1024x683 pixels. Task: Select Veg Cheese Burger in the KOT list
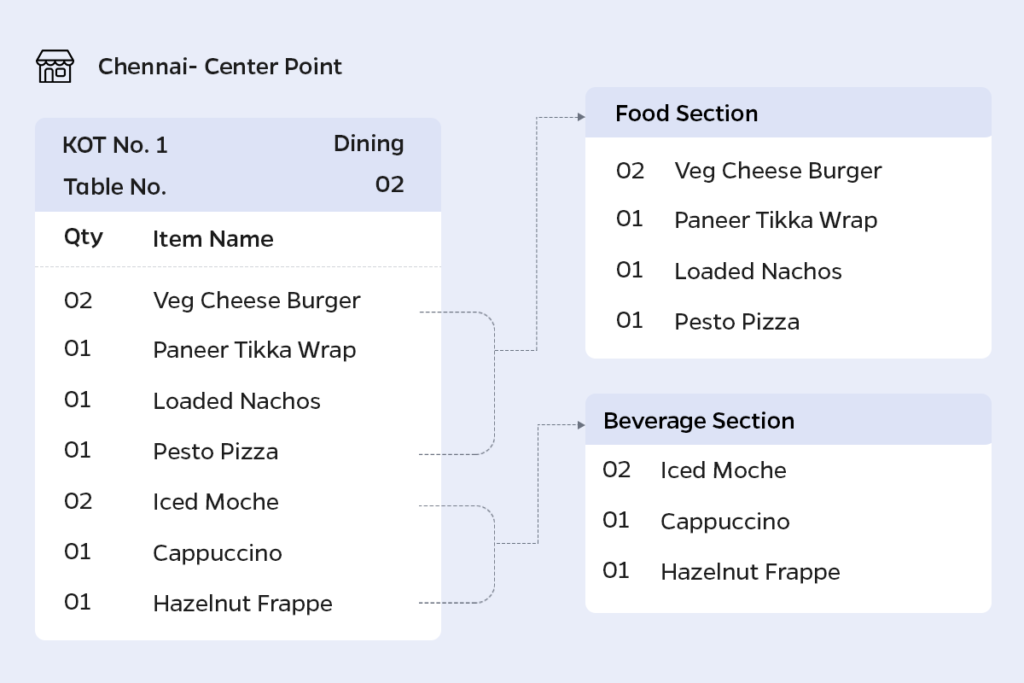pos(256,300)
